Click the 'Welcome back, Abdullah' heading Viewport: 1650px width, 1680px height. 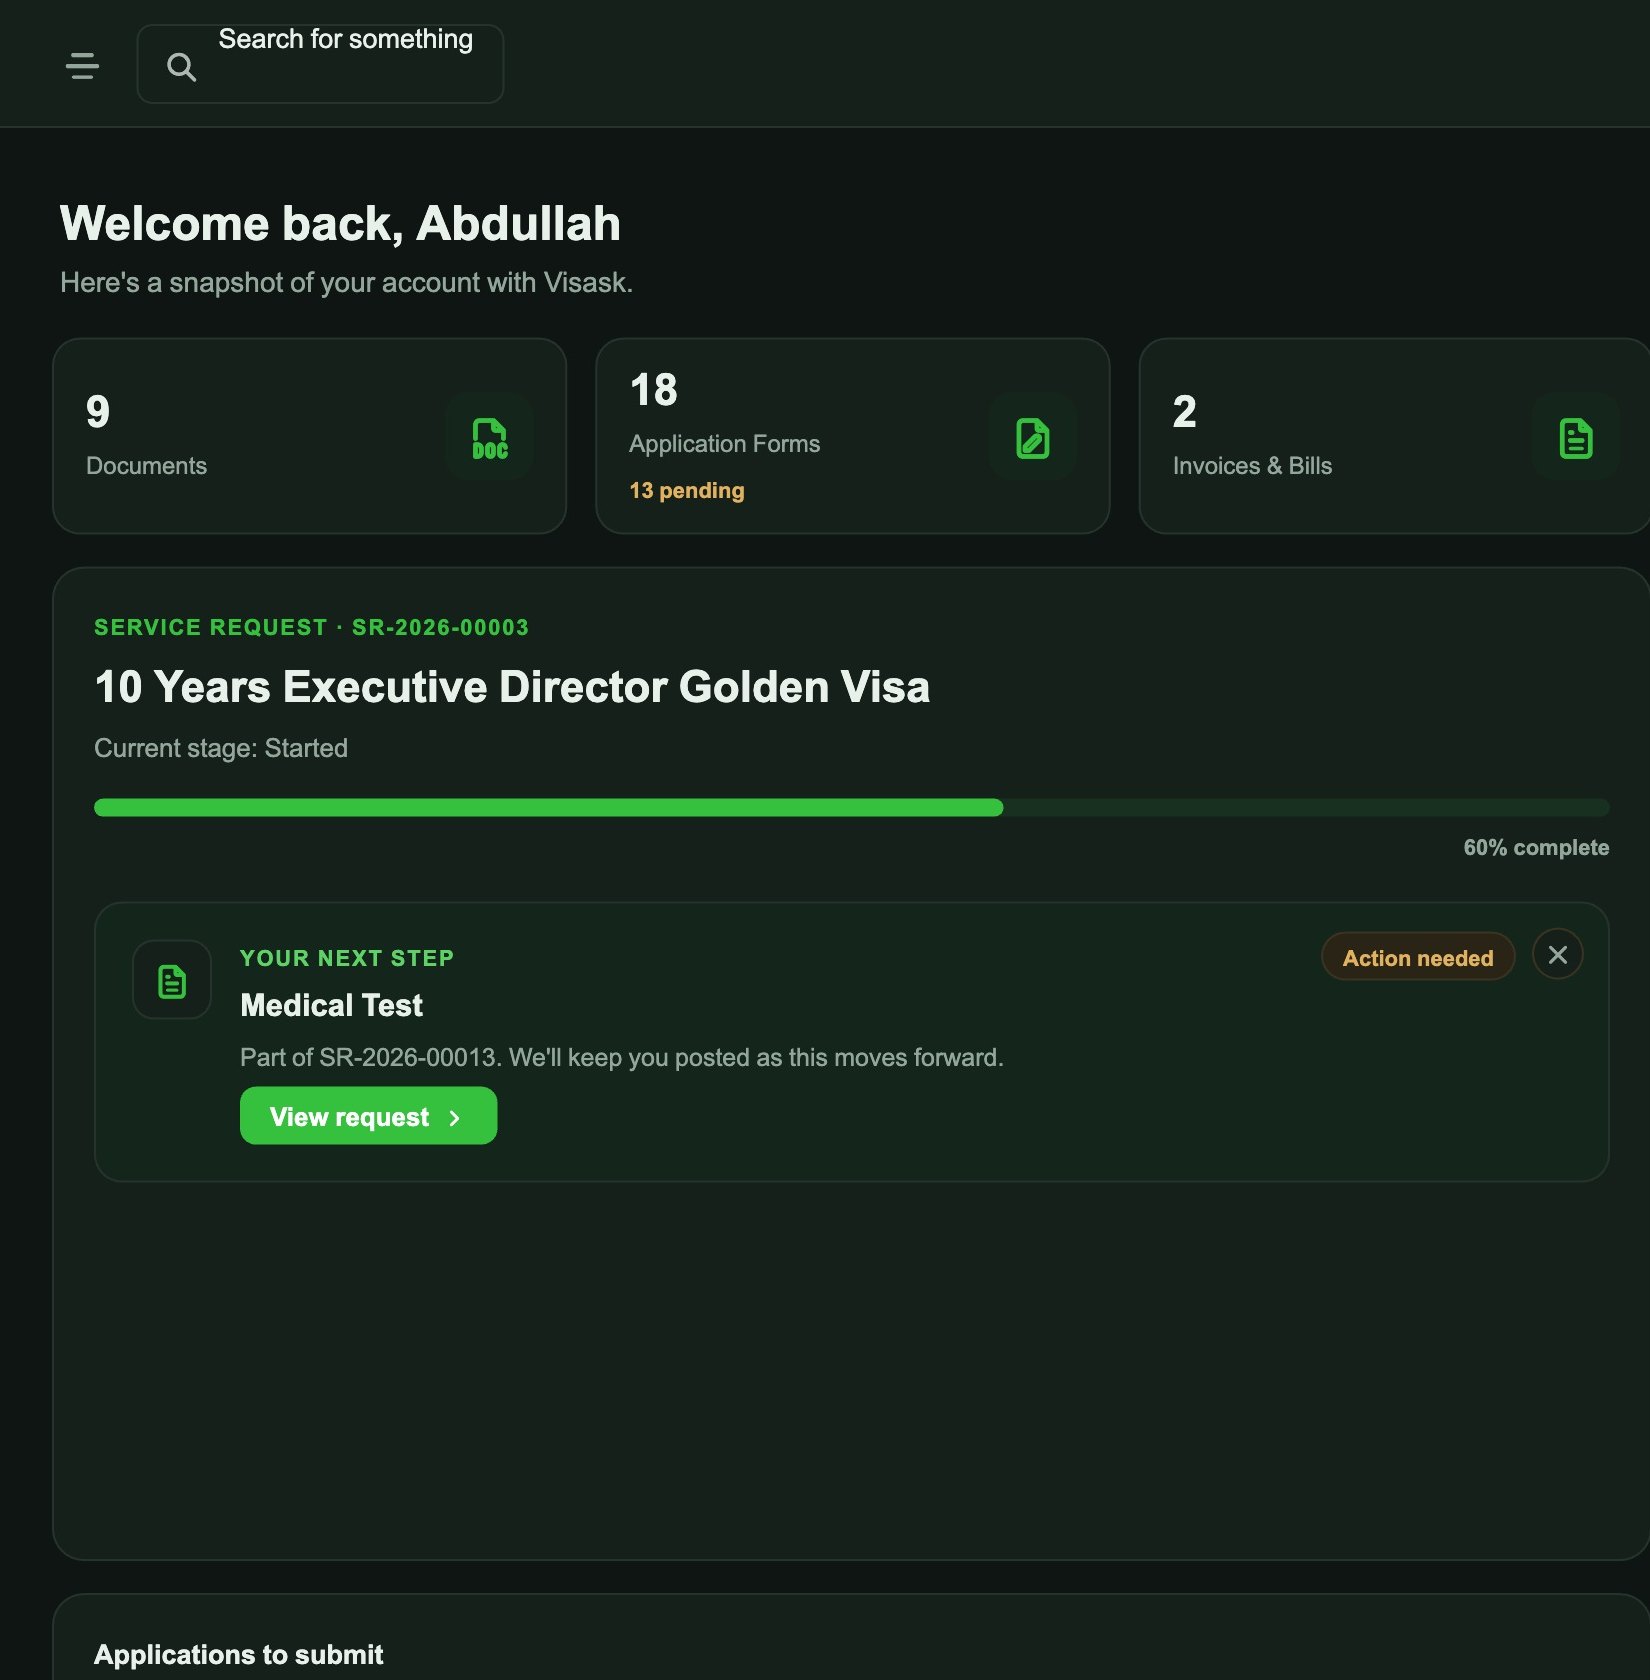[x=340, y=223]
